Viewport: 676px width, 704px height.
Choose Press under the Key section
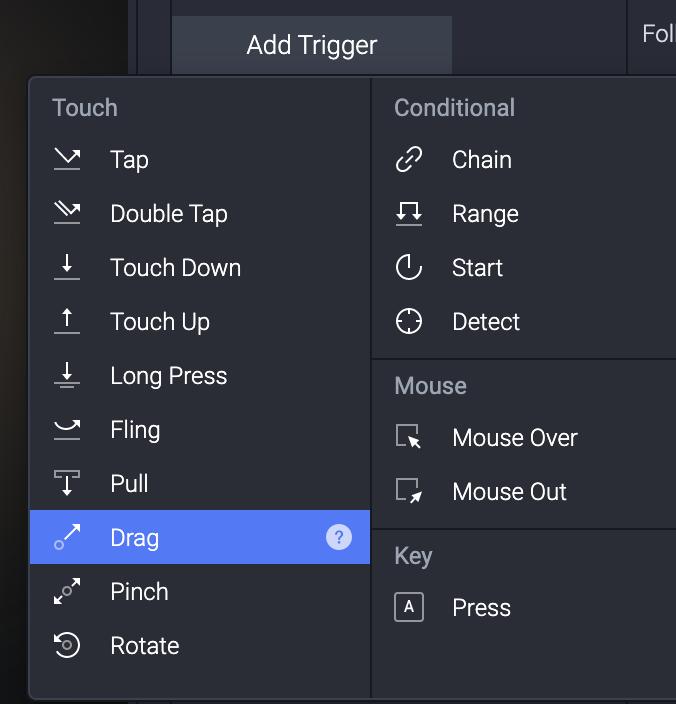[481, 608]
